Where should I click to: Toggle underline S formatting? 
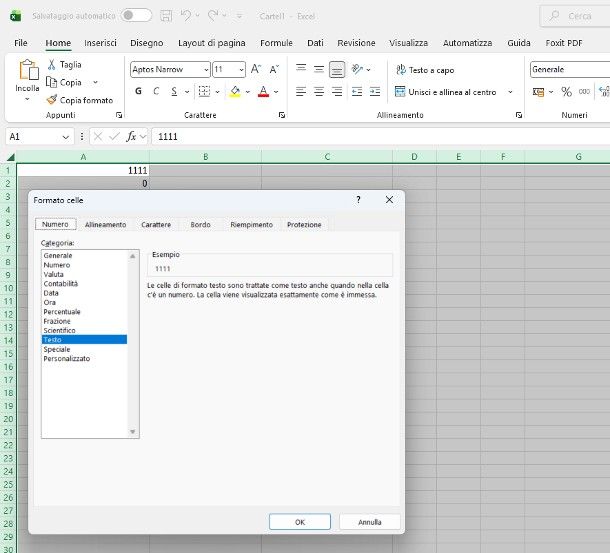174,91
